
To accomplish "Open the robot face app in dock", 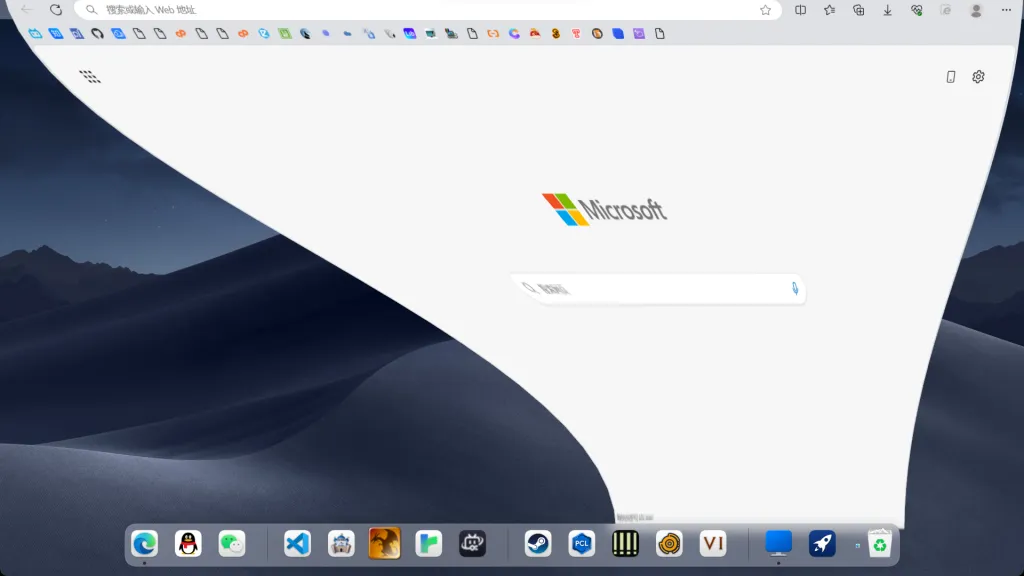I will pyautogui.click(x=472, y=543).
